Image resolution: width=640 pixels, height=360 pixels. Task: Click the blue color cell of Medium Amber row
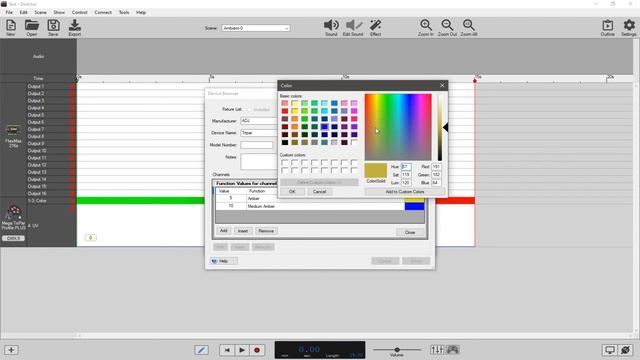(x=414, y=207)
